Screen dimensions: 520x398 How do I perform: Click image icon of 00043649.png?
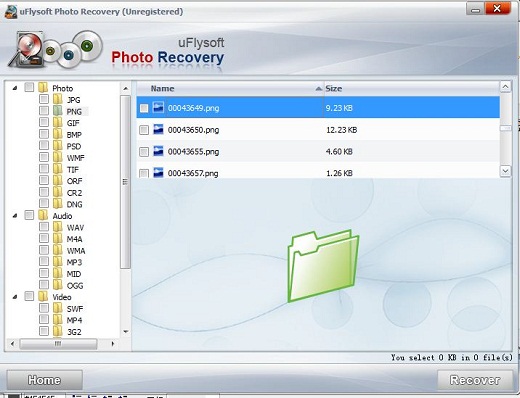tap(158, 107)
